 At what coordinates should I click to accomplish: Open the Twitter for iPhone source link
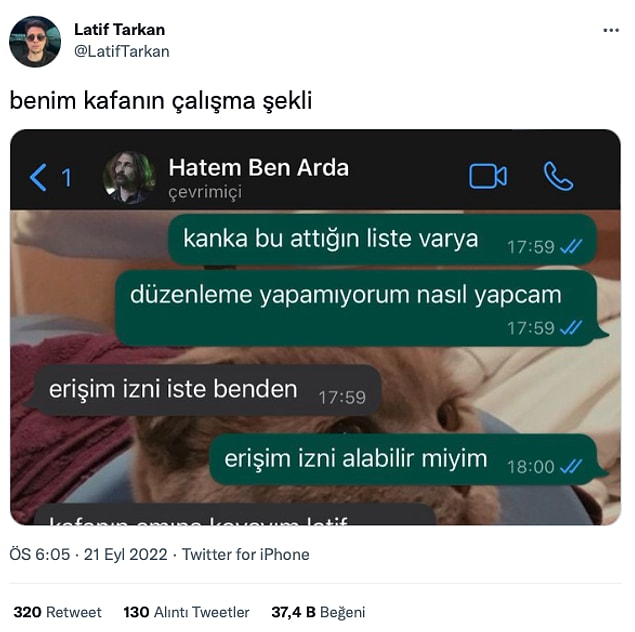pyautogui.click(x=245, y=554)
